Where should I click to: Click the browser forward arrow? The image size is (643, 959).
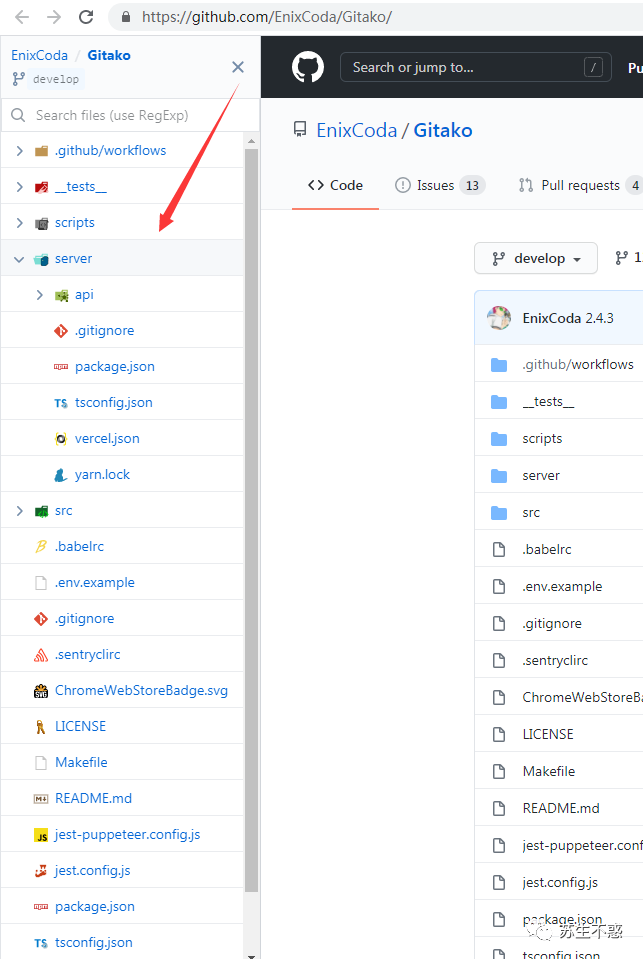[54, 17]
